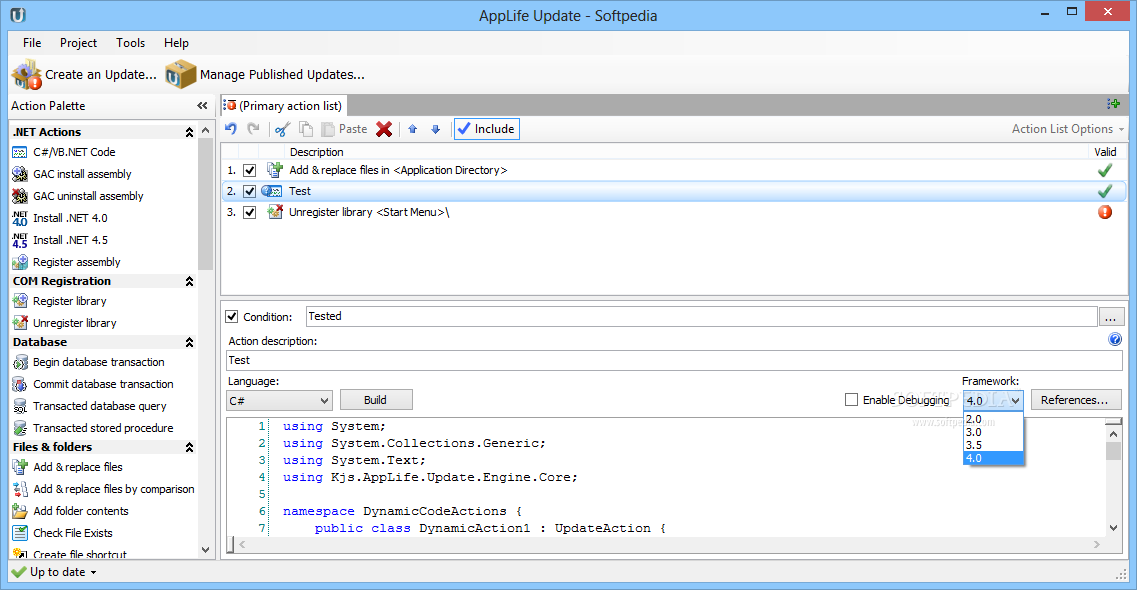Image resolution: width=1137 pixels, height=590 pixels.
Task: Click the Paste button
Action: [344, 129]
